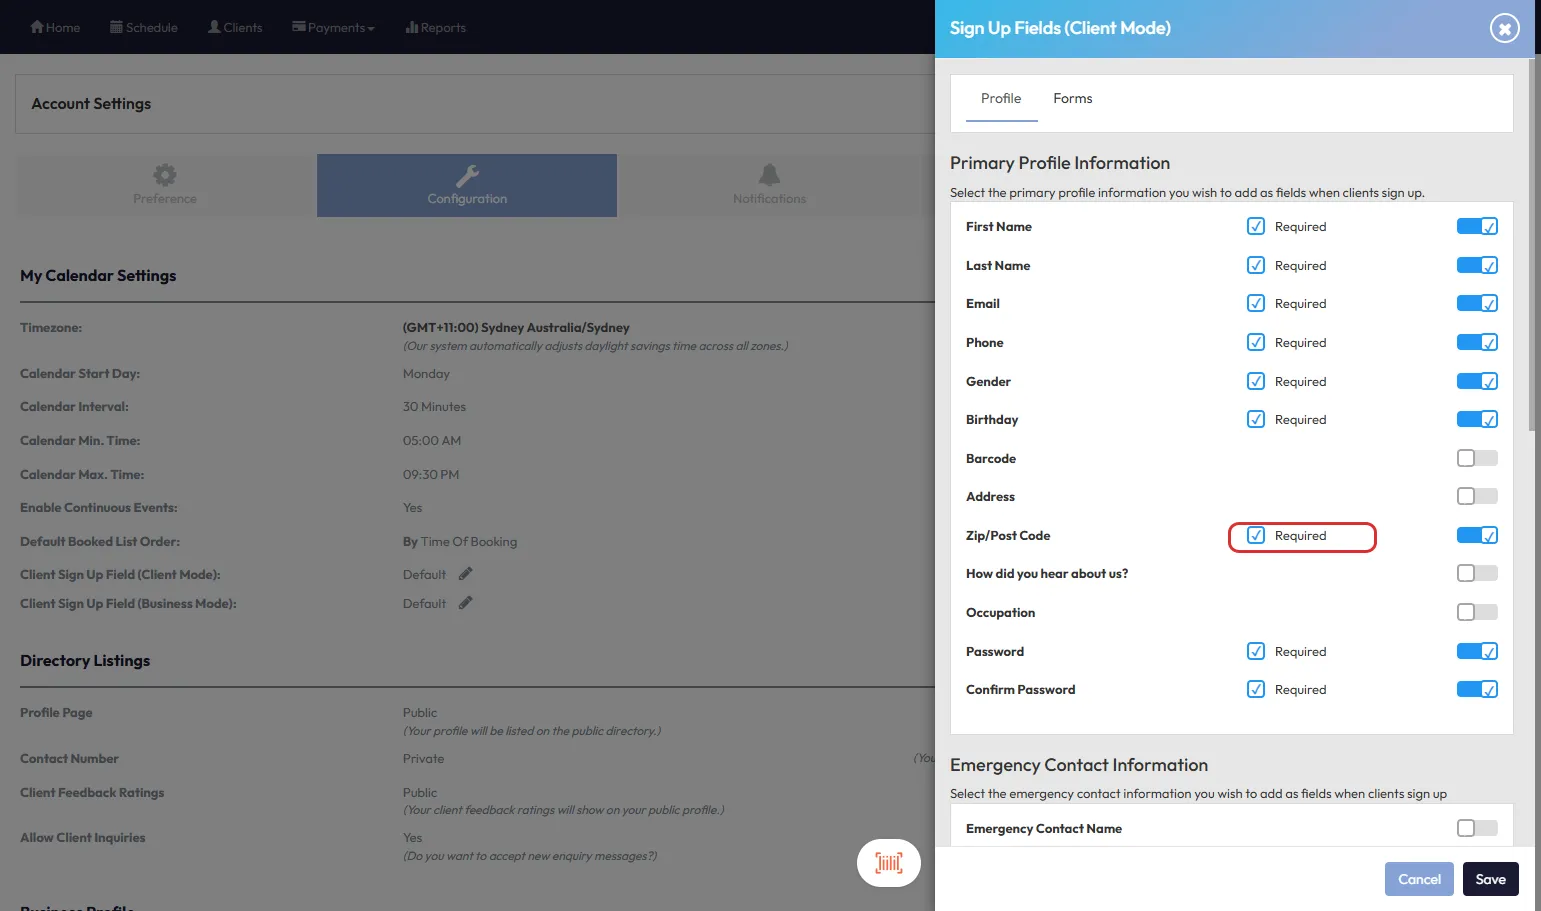Open the Reports page
The image size is (1541, 911).
[x=436, y=28]
